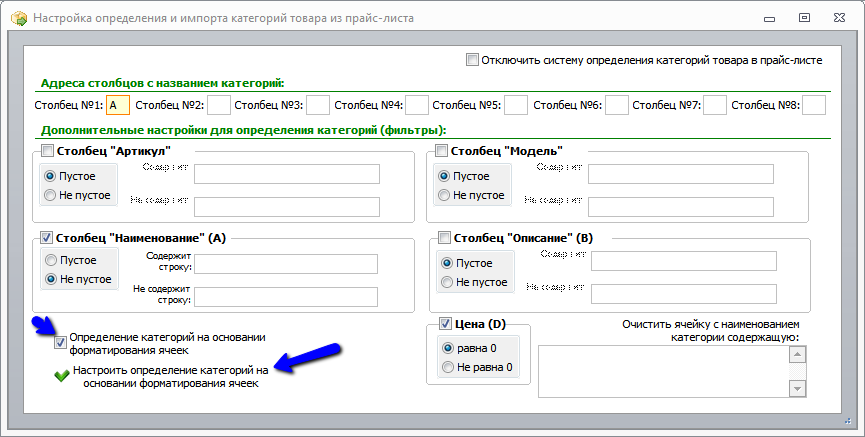Focus the Столбец №8 address field
865x437 pixels.
814,105
